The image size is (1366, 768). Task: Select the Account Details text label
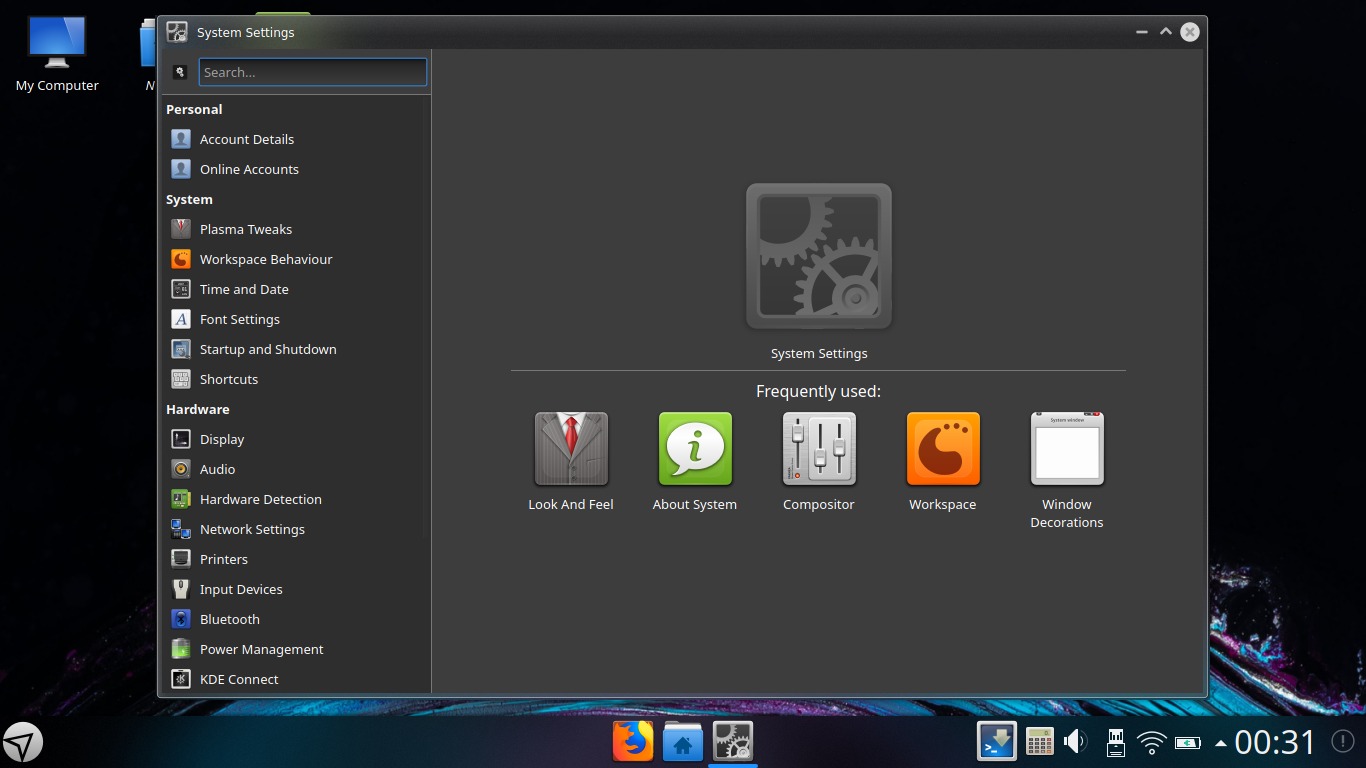(x=247, y=139)
